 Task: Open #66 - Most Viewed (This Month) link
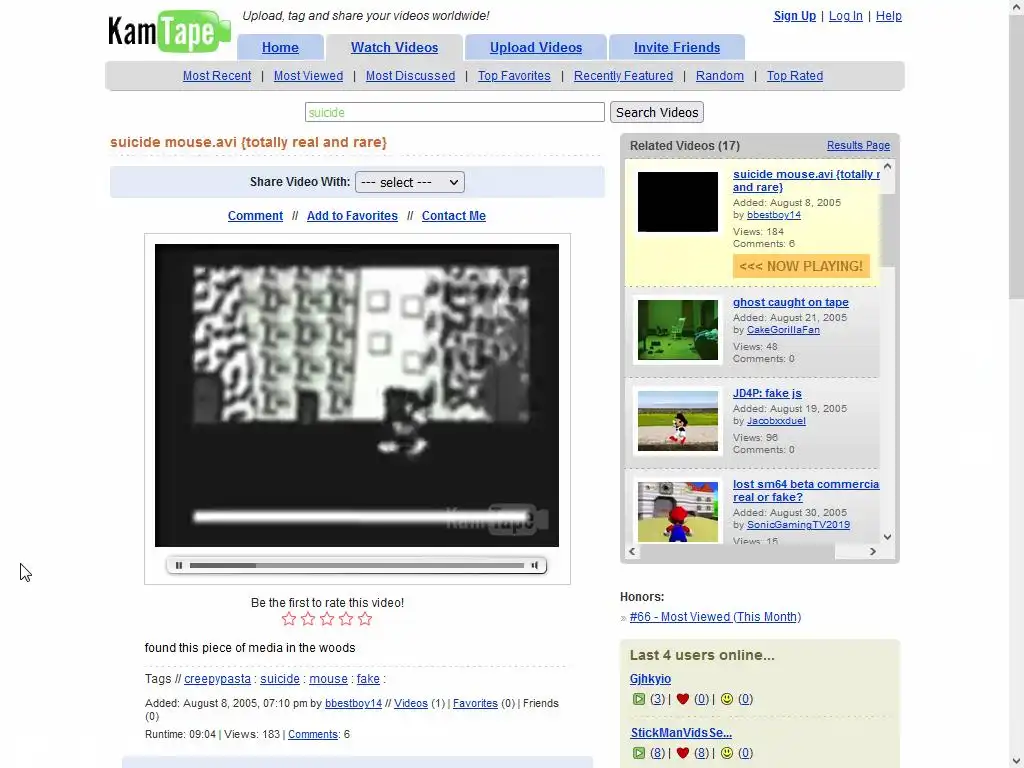[x=715, y=617]
